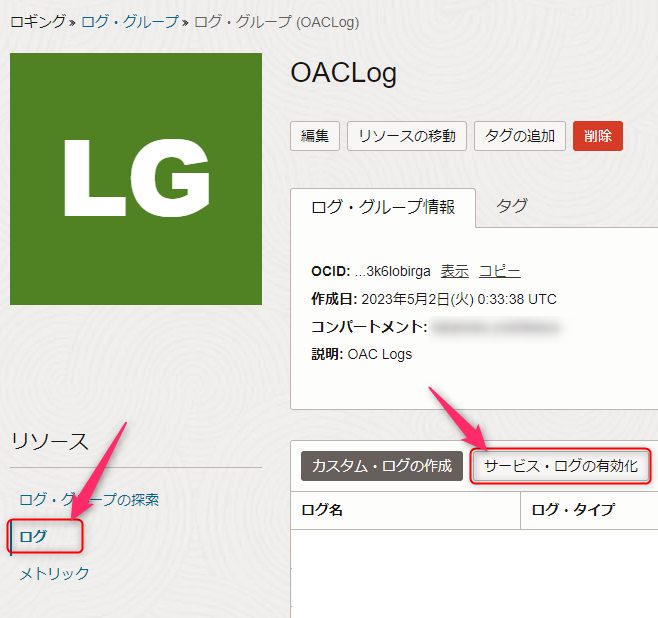Select メトリック in the Resources menu
Viewport: 658px width, 618px height.
tap(54, 573)
